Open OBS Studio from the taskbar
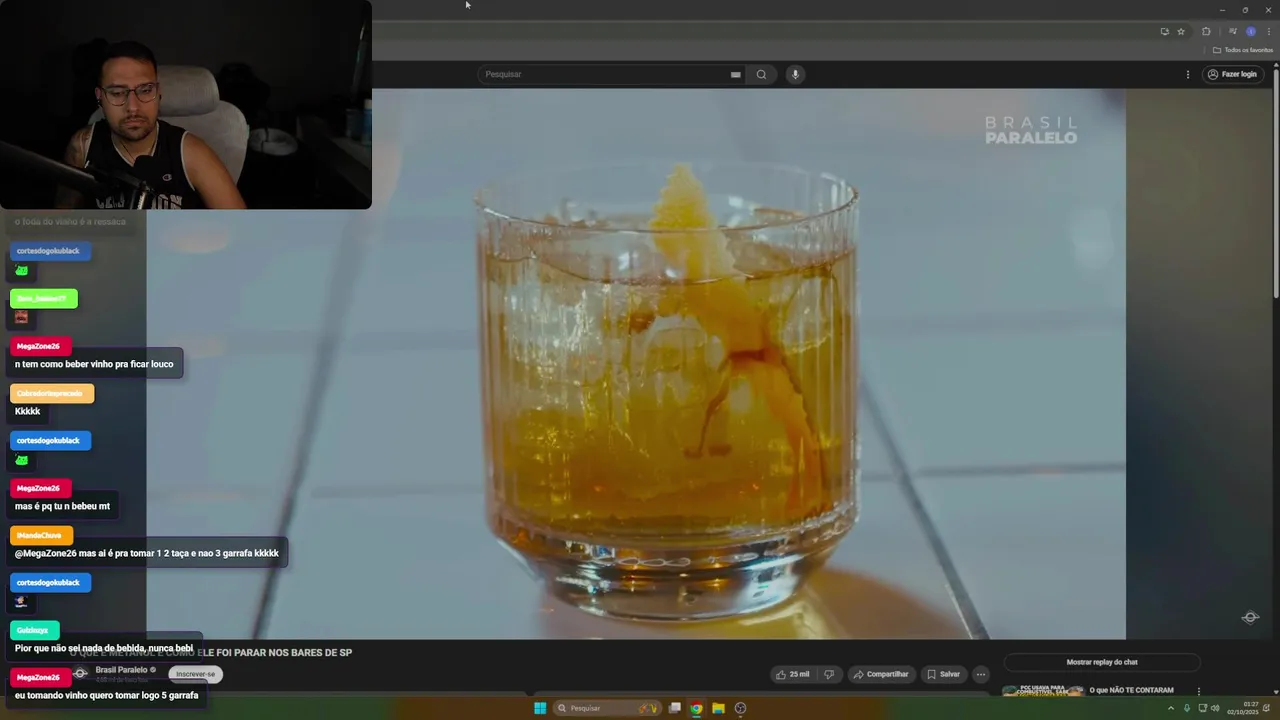The image size is (1280, 720). pyautogui.click(x=740, y=708)
